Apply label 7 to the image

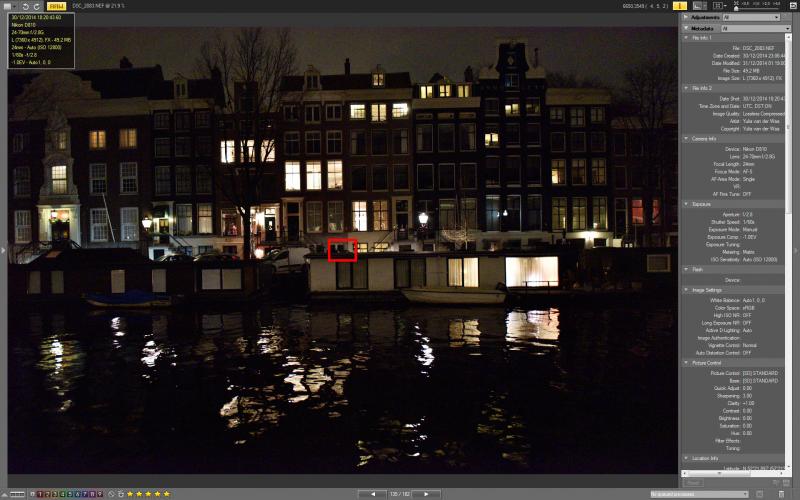[85, 494]
